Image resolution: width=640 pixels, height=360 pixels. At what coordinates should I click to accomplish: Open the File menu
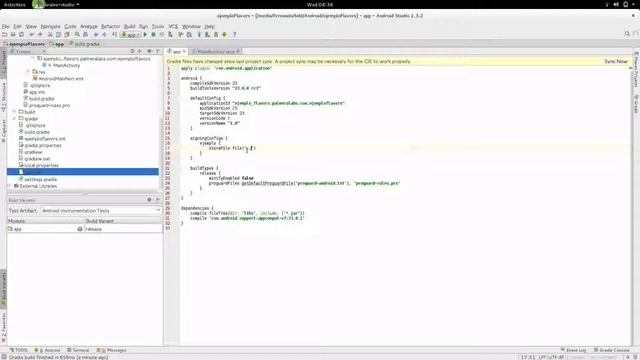tap(6, 26)
